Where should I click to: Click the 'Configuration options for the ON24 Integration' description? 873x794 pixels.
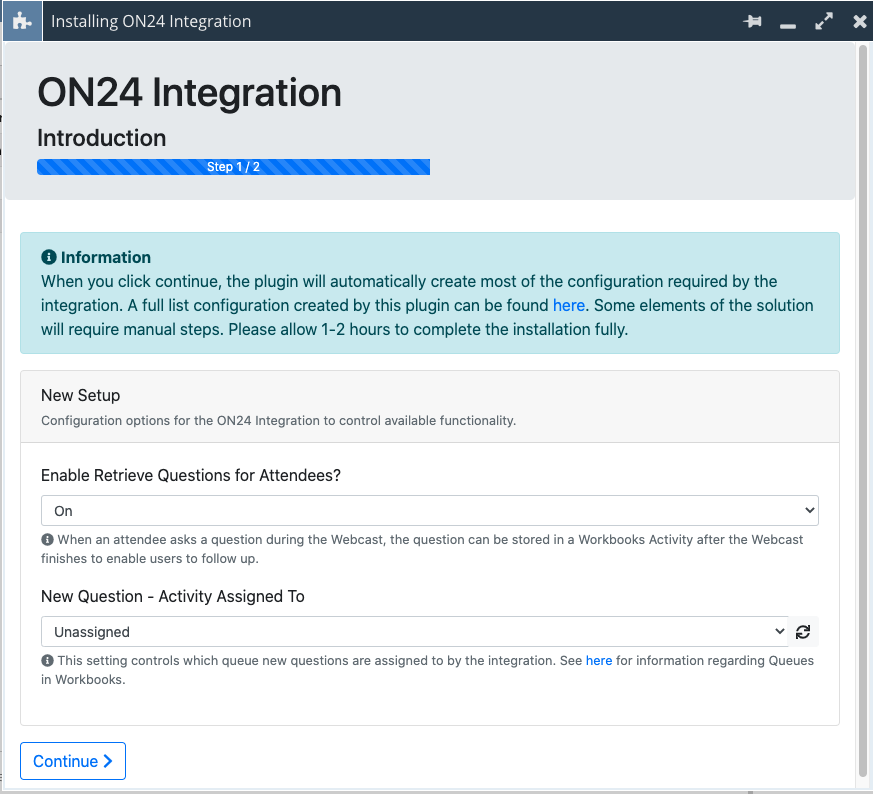(x=278, y=420)
